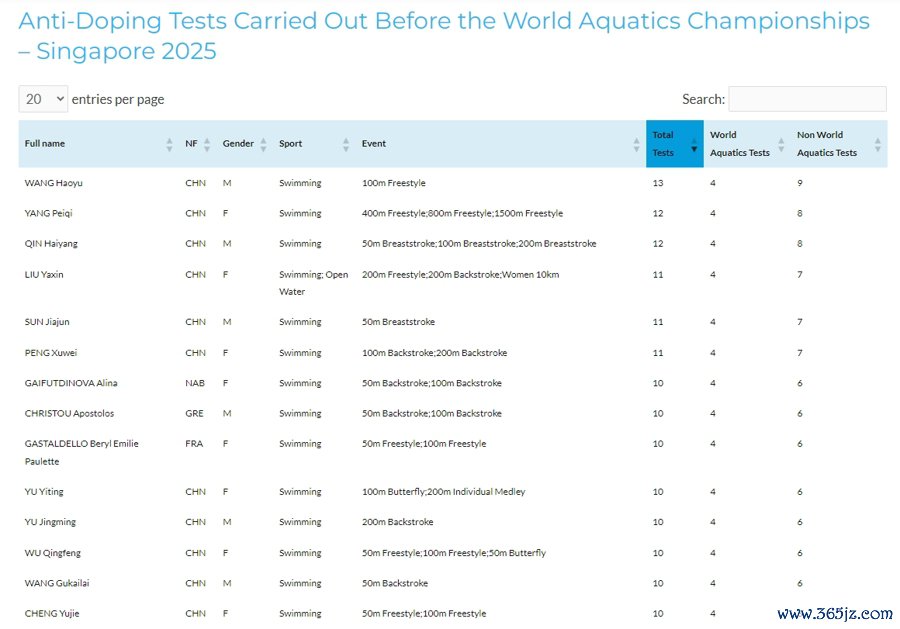The width and height of the screenshot is (900, 629).
Task: Select the GAIFUTDINOVA Alina row
Action: [x=453, y=383]
